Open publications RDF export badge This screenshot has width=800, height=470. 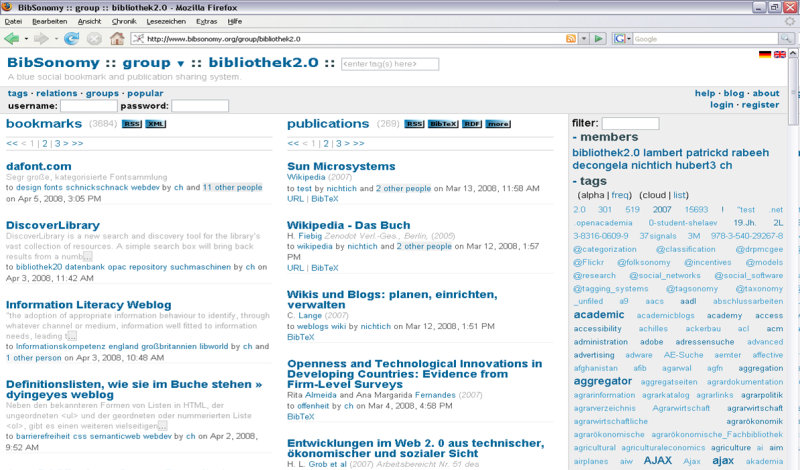coord(472,124)
